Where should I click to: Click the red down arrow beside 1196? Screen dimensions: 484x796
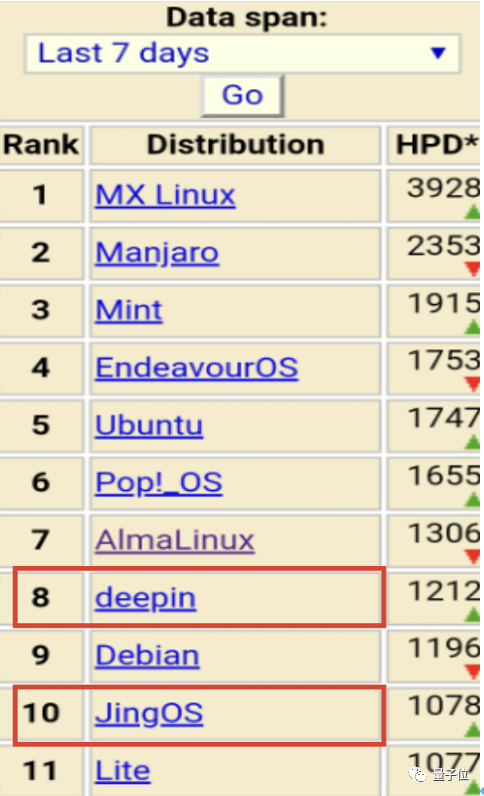(x=472, y=672)
